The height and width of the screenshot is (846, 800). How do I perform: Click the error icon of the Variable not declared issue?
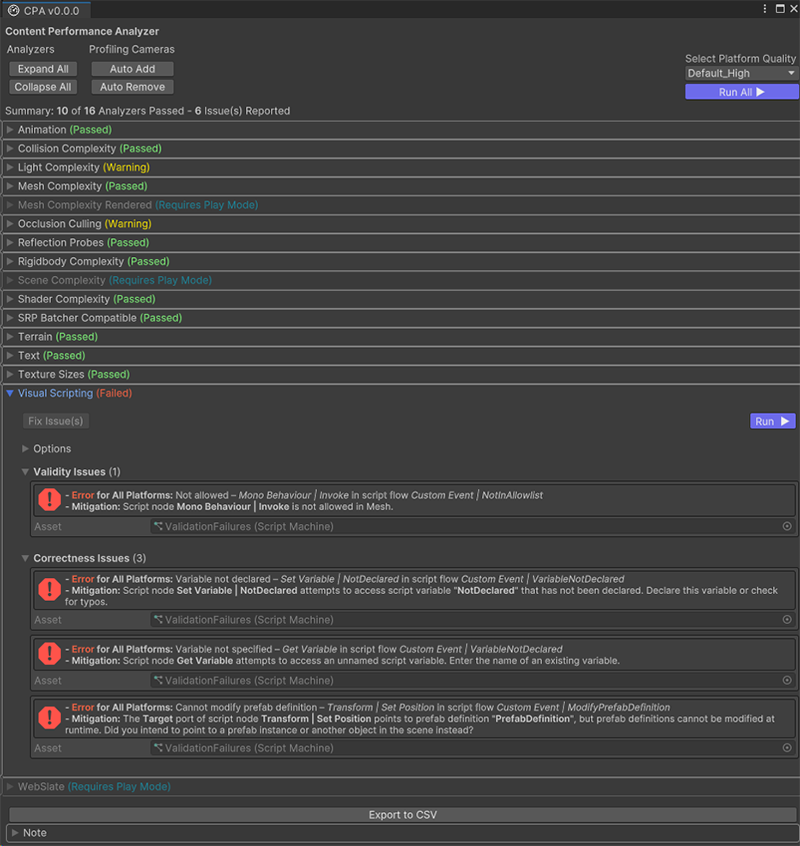pyautogui.click(x=49, y=590)
